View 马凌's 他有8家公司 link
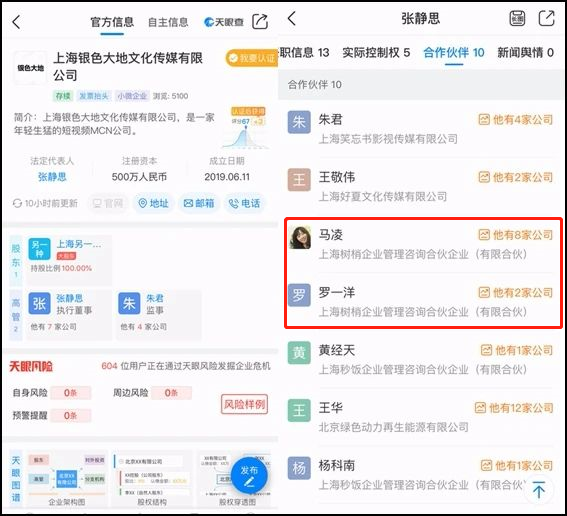 [516, 235]
